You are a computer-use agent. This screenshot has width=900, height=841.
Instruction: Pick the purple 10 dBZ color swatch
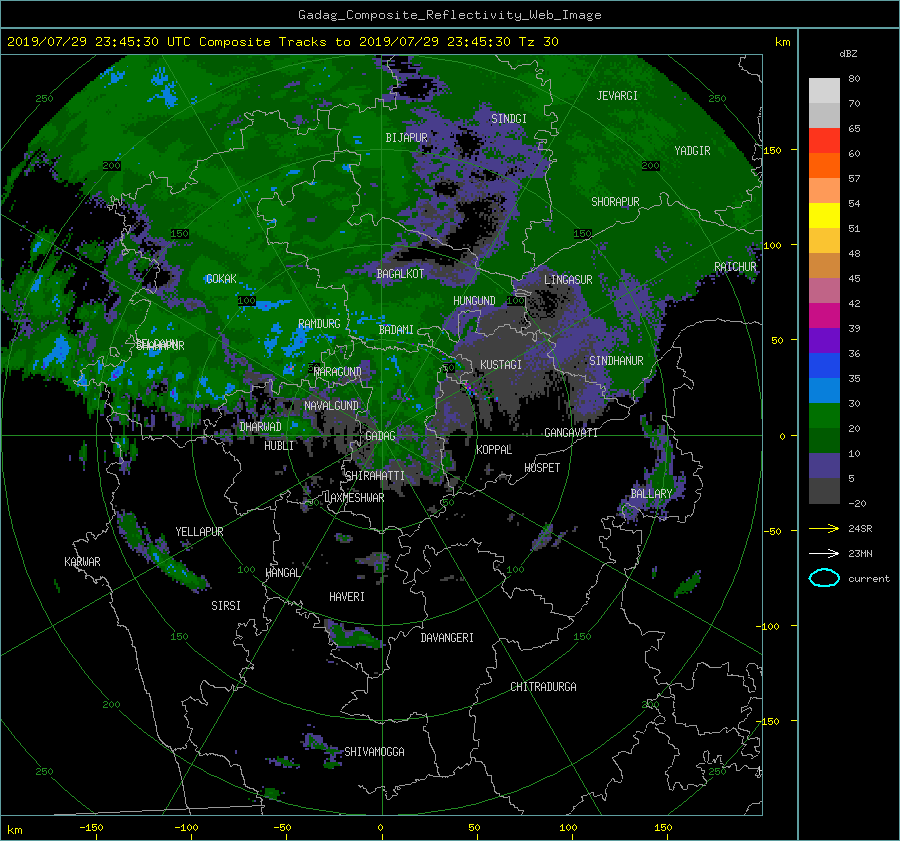pyautogui.click(x=824, y=465)
